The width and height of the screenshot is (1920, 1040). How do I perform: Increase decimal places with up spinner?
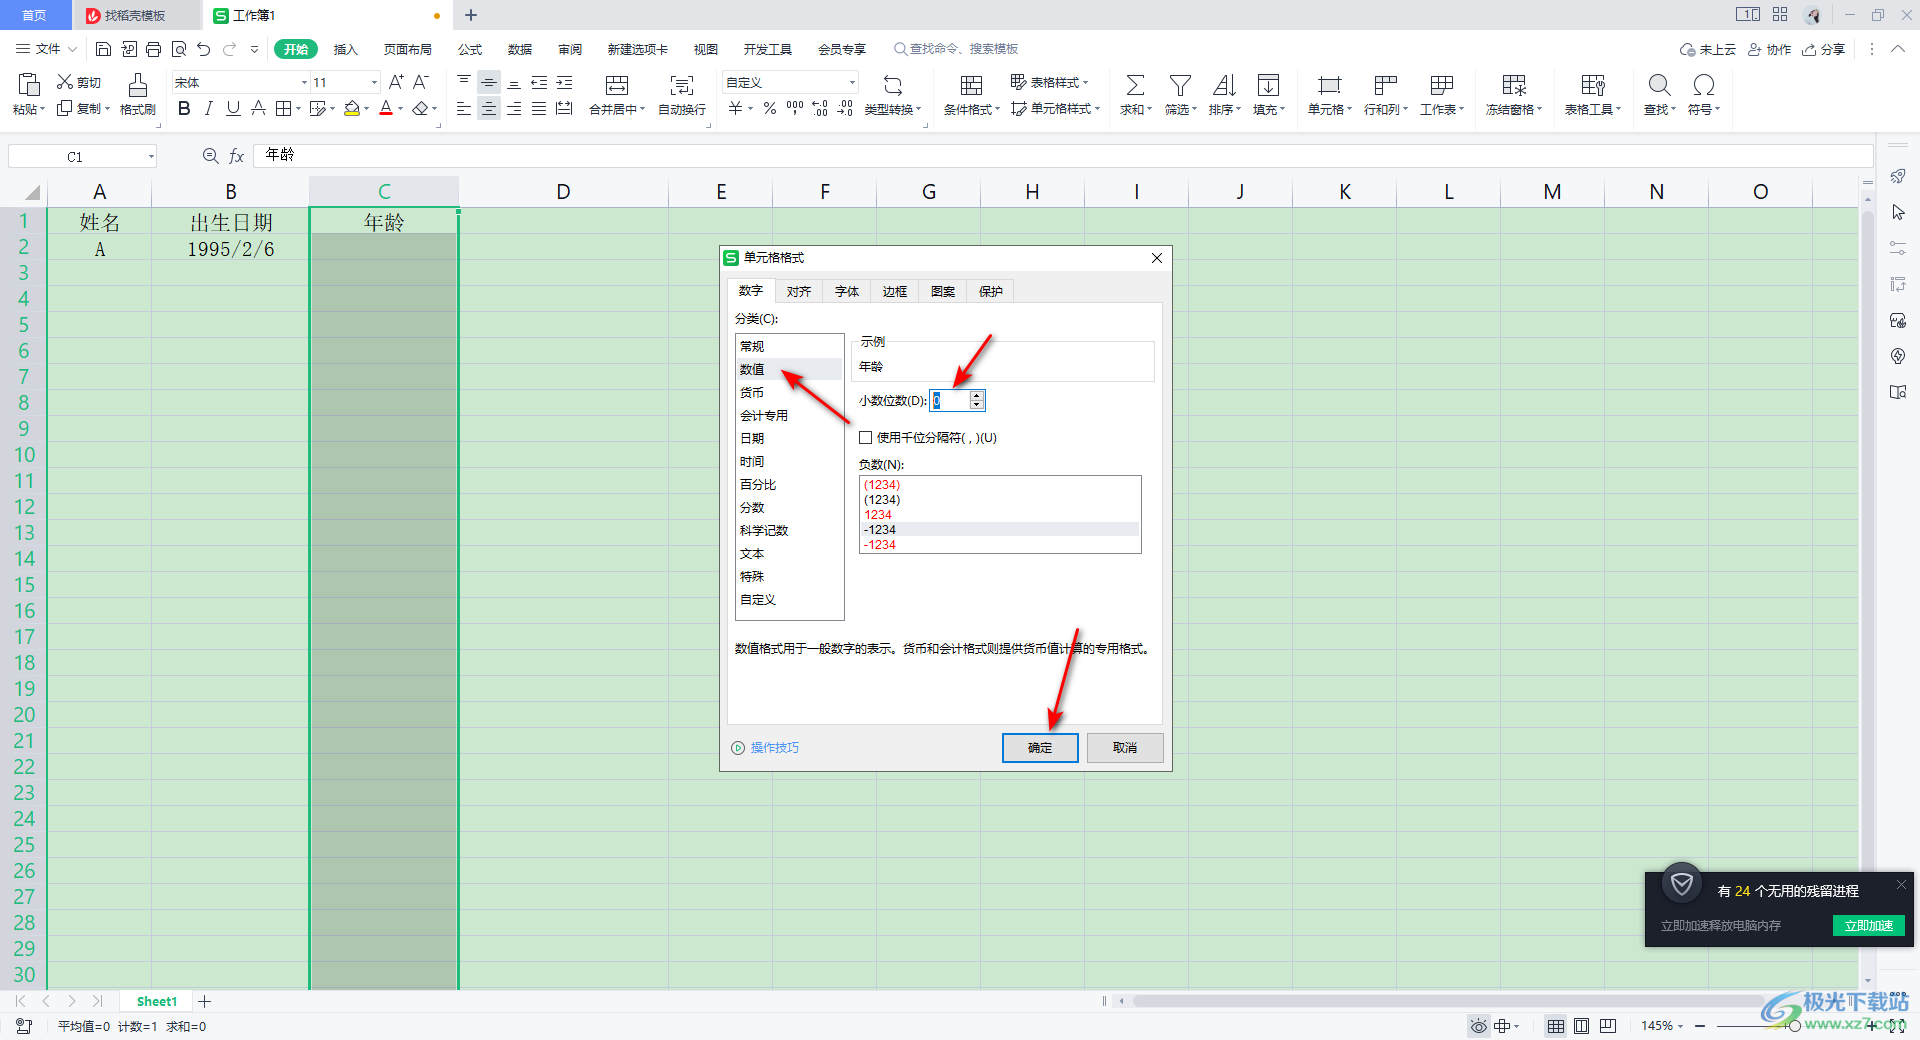977,395
